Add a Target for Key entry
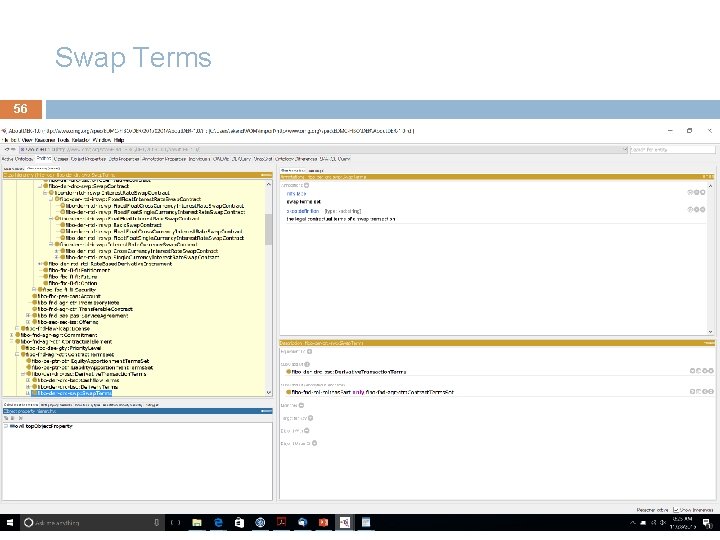The image size is (720, 540). [x=310, y=418]
